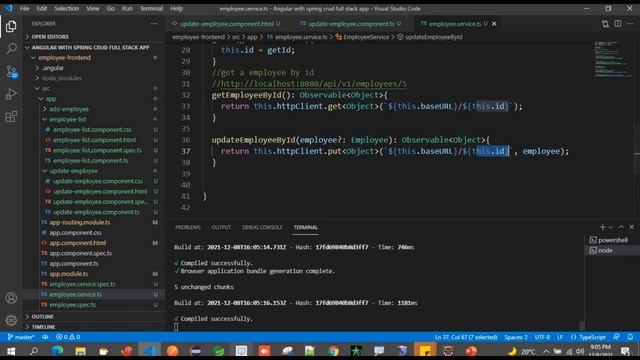This screenshot has height=360, width=640.
Task: Click line and column position indicator
Action: tap(466, 337)
